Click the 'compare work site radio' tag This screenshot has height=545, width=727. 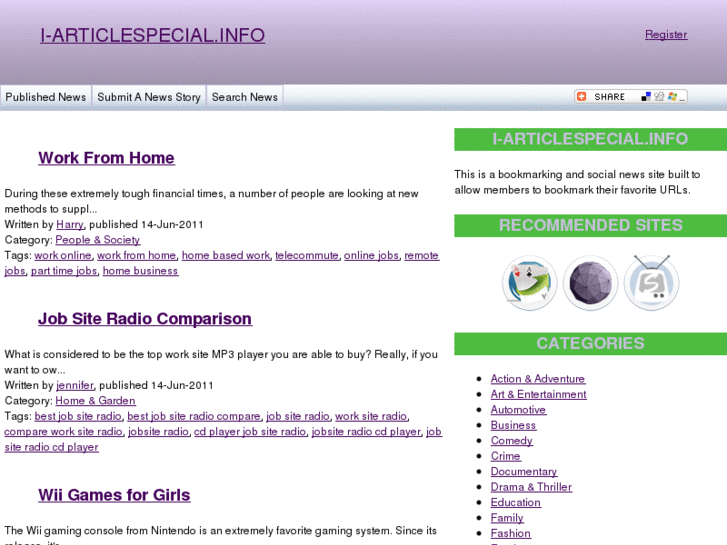coord(64,432)
